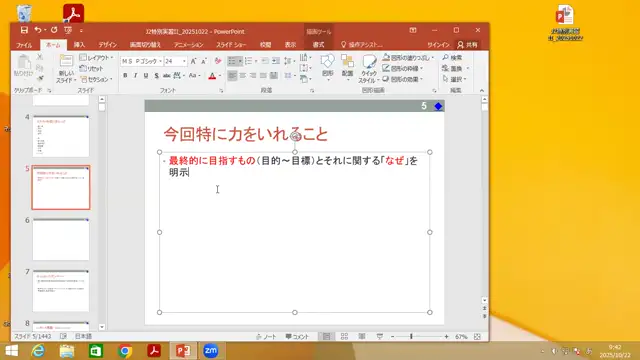Apply the red font color swatch
The height and width of the screenshot is (360, 640).
pyautogui.click(x=212, y=76)
